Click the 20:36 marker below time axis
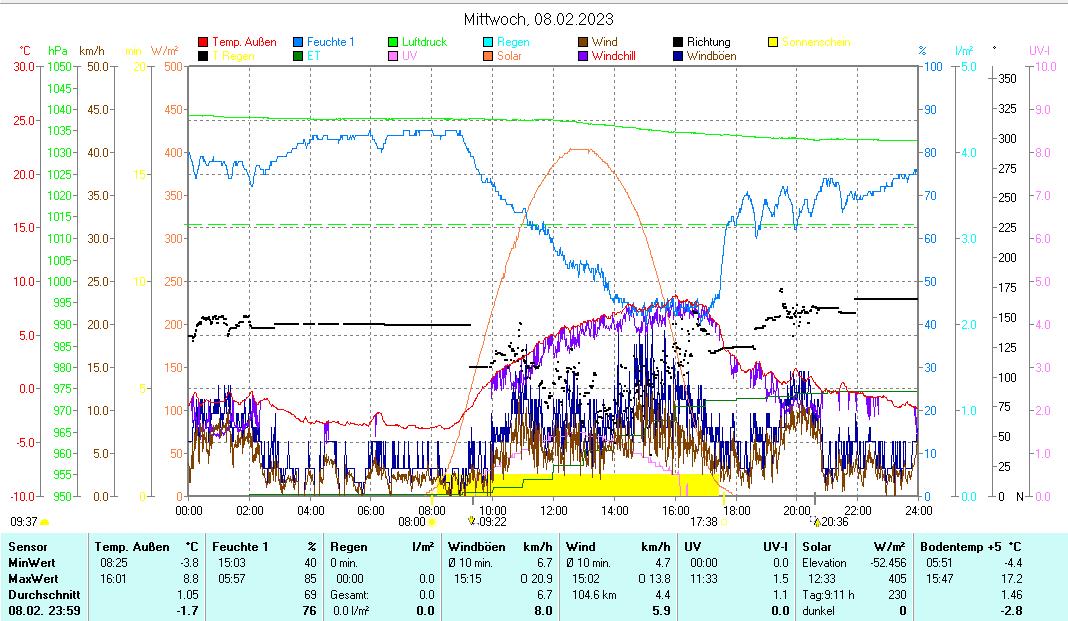 833,521
